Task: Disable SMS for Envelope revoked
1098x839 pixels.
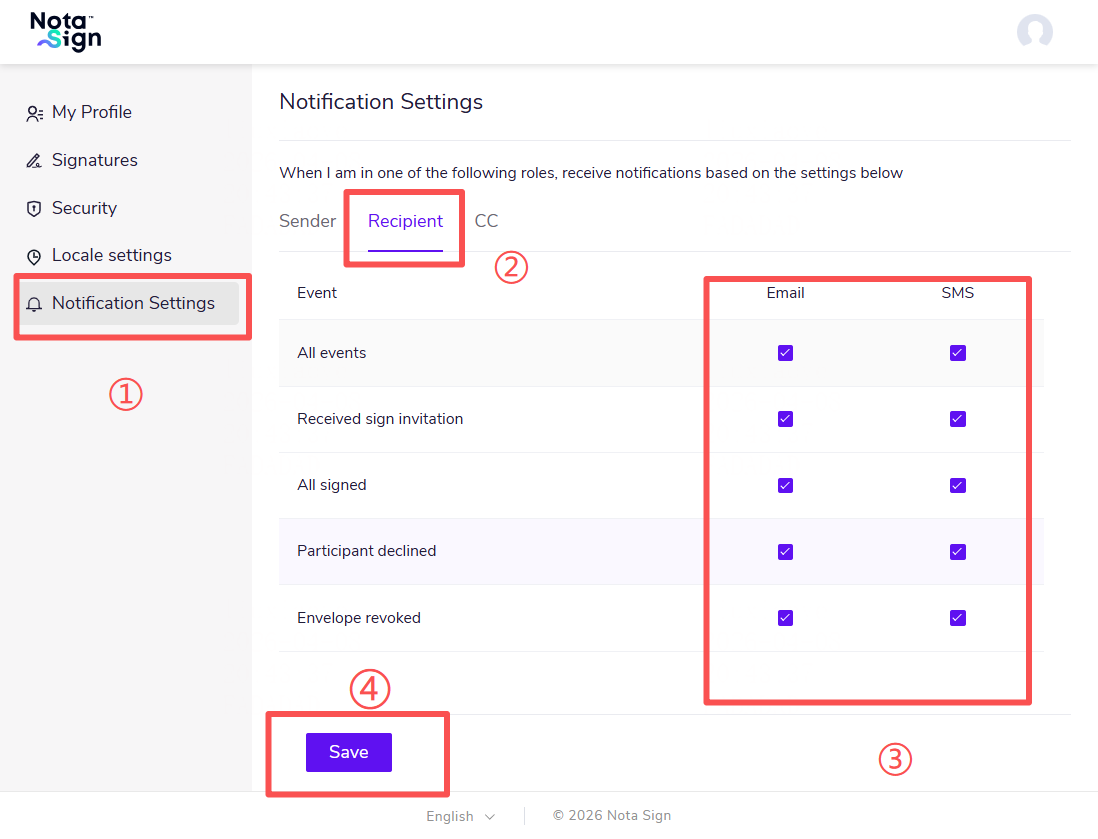Action: (958, 618)
